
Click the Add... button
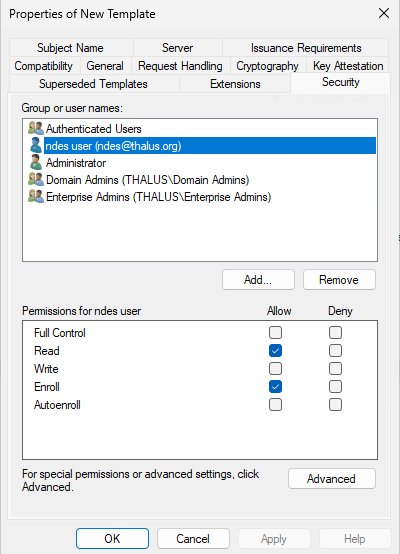pyautogui.click(x=258, y=280)
